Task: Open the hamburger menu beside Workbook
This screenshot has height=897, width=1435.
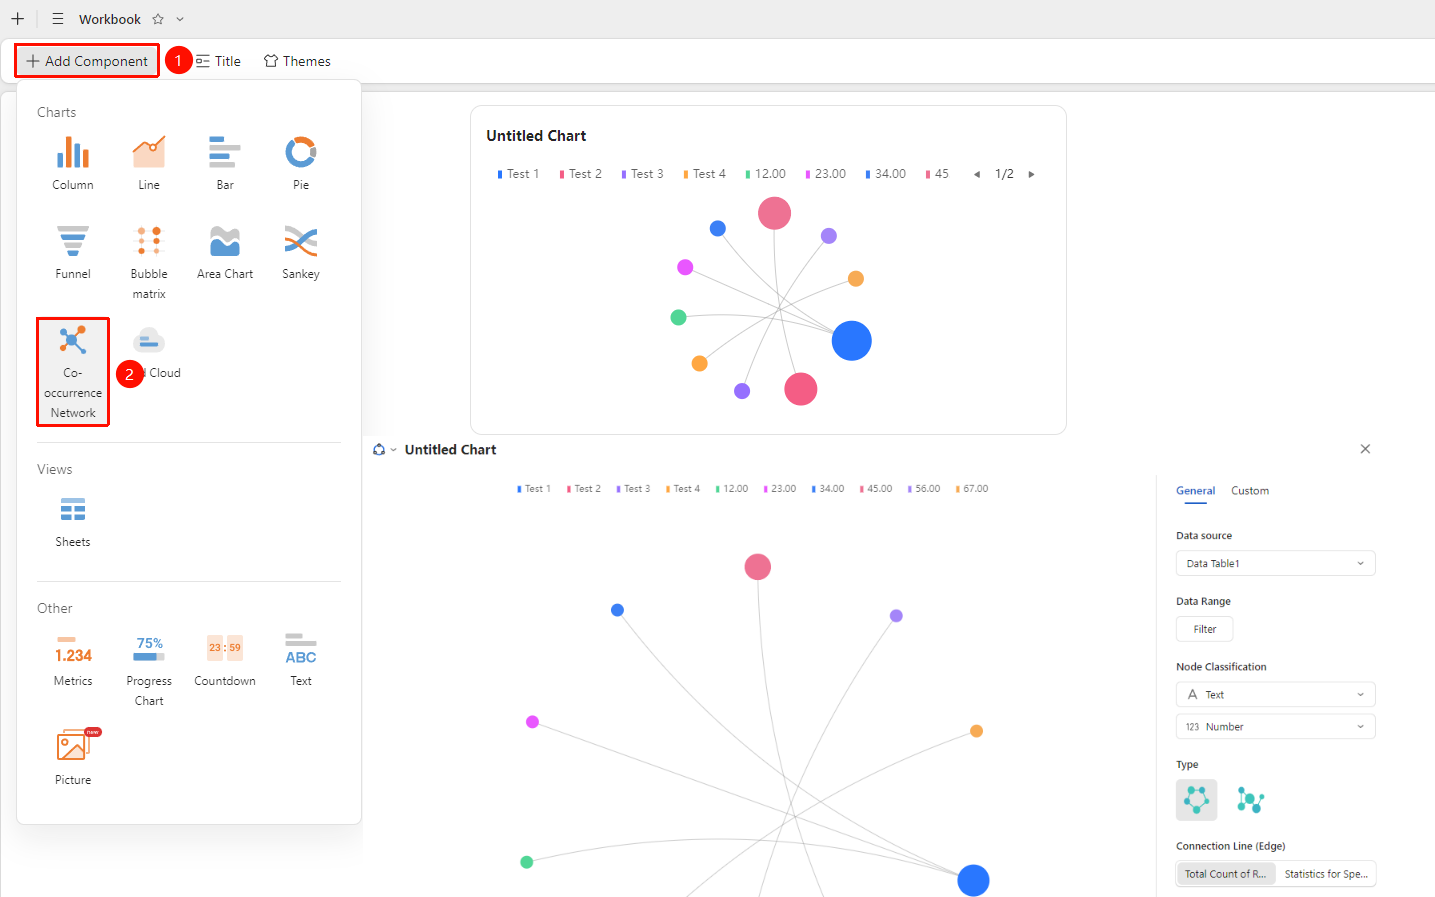Action: pyautogui.click(x=58, y=19)
